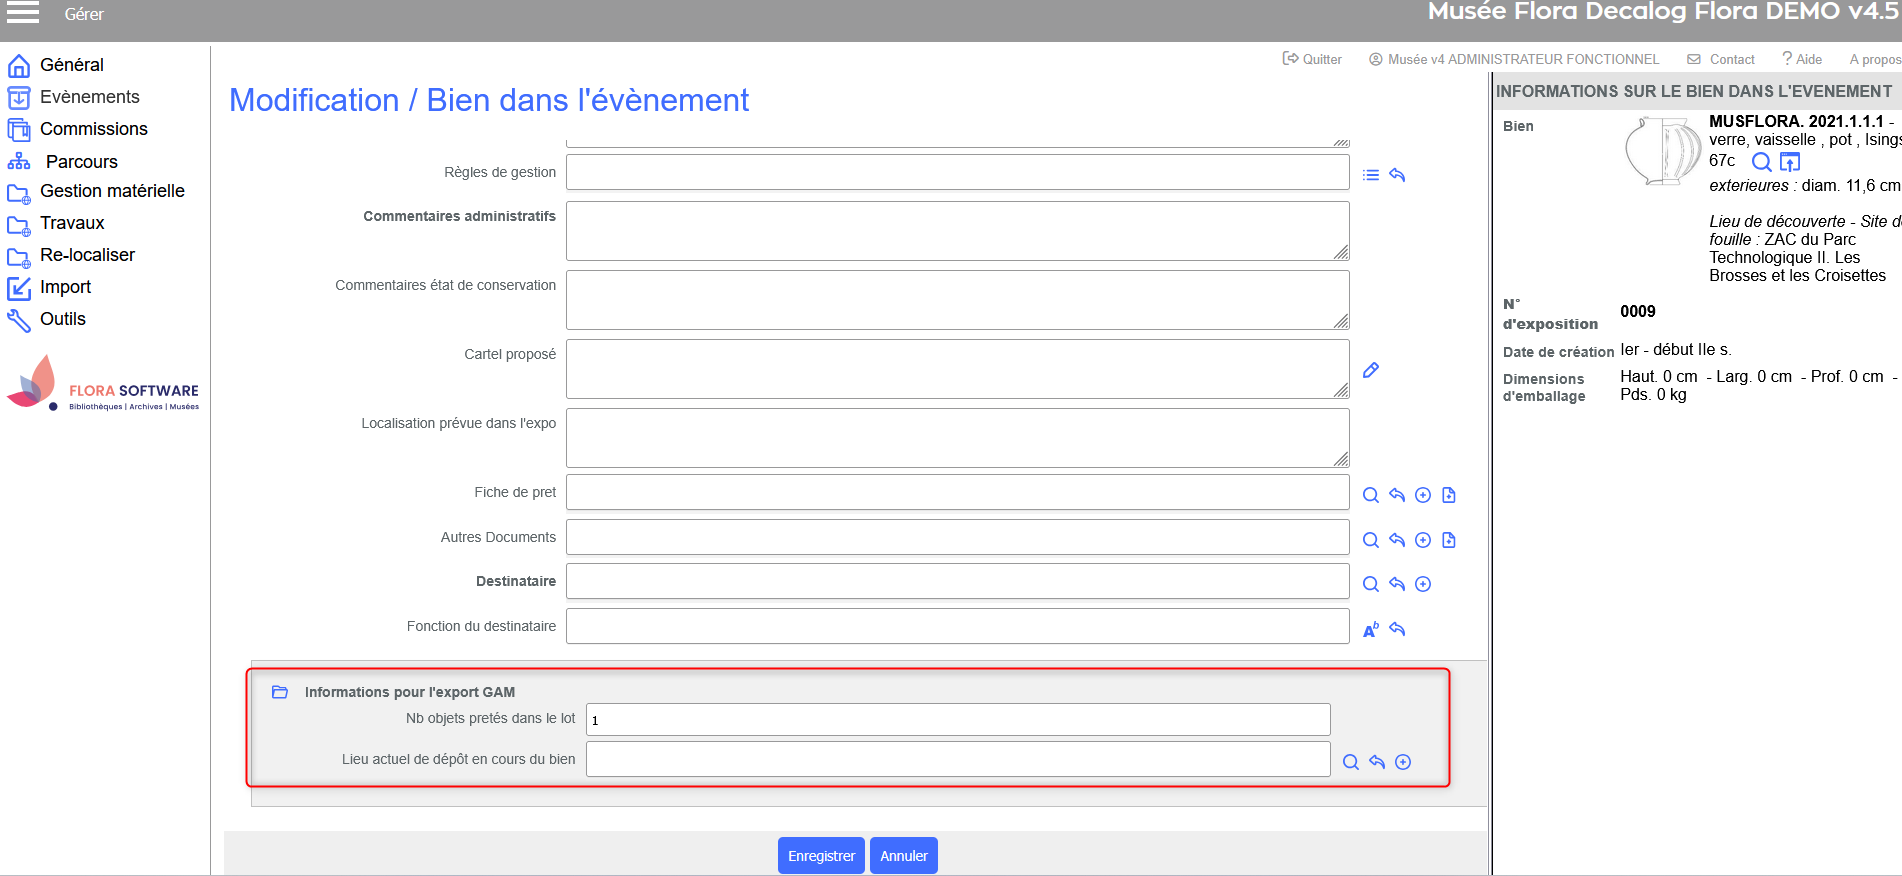Click the thesaurus icon for Fonction du destinataire
The image size is (1902, 876).
click(1371, 629)
